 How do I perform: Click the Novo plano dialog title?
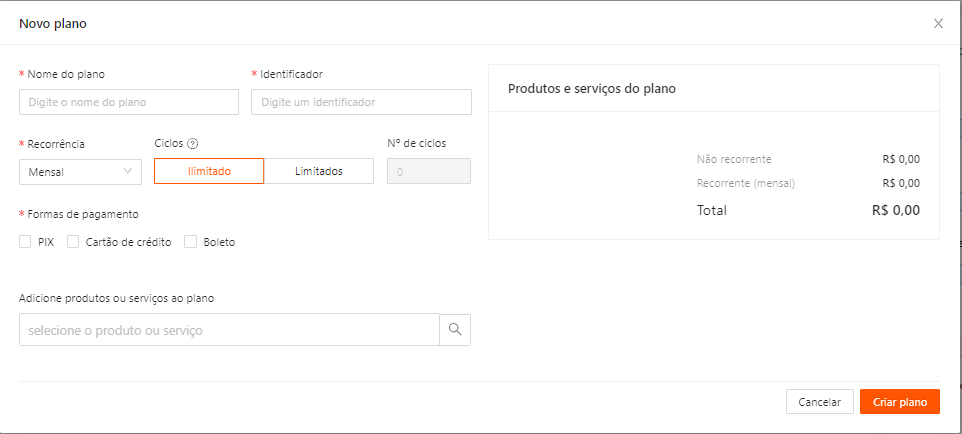(52, 22)
